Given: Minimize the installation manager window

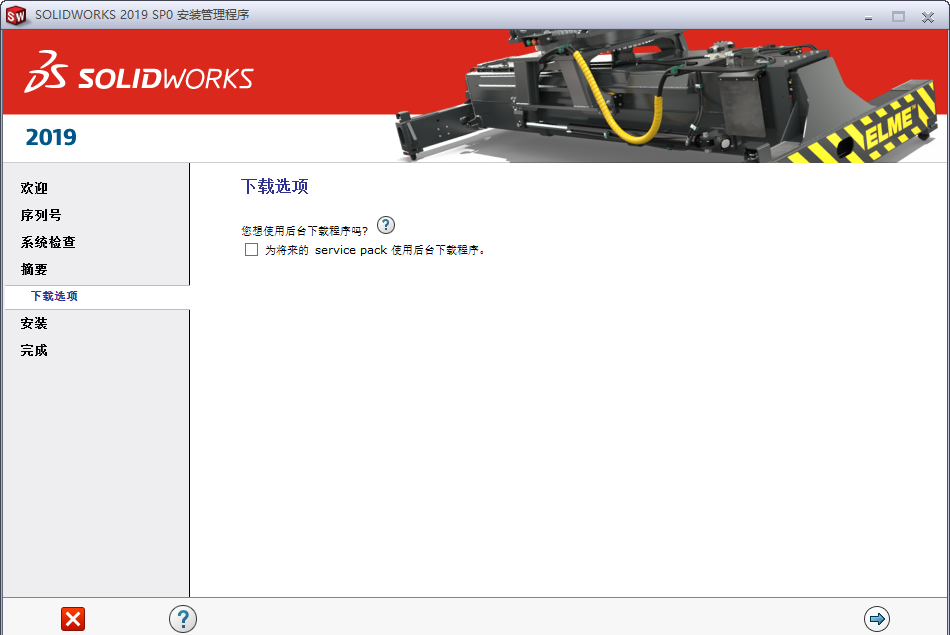Looking at the screenshot, I should pyautogui.click(x=868, y=17).
